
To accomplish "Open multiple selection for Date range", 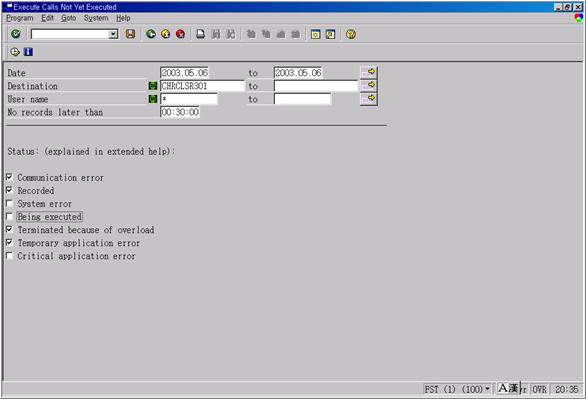I will pos(369,72).
